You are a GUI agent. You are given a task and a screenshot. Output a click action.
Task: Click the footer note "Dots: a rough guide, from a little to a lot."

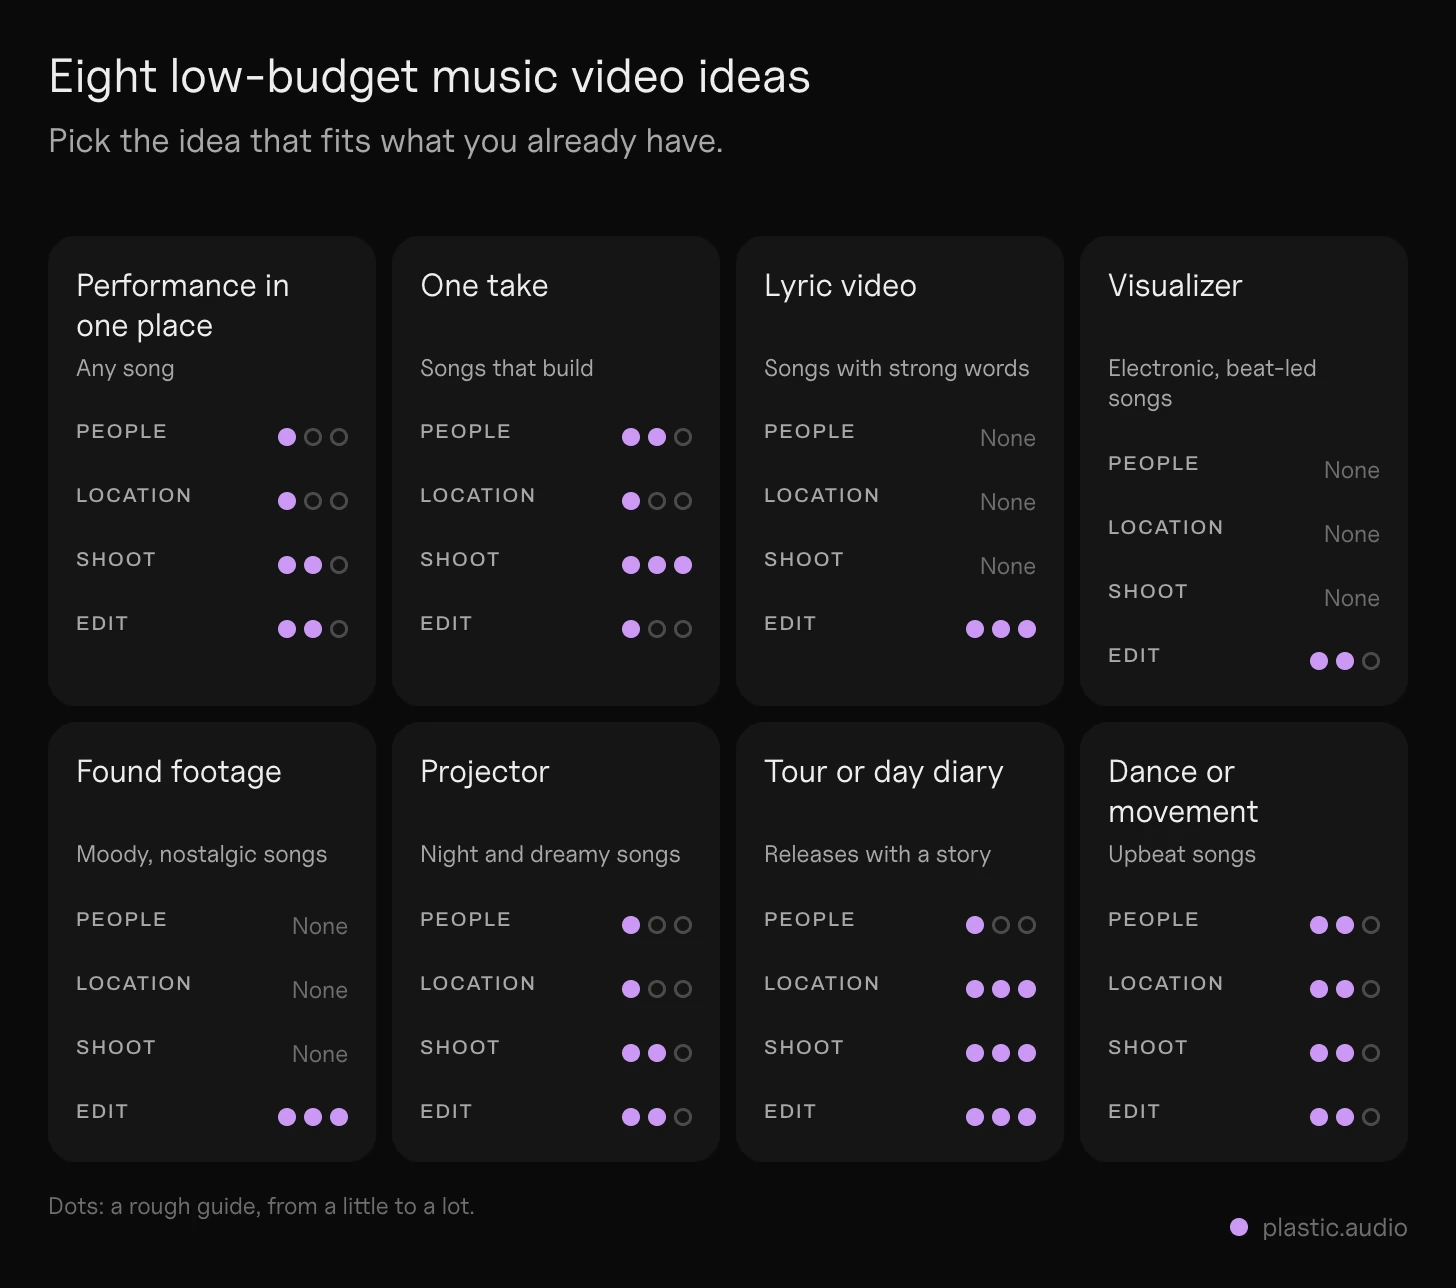261,1206
